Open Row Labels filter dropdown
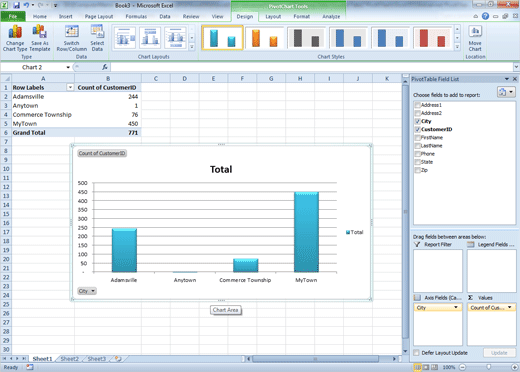The image size is (520, 372). pos(70,87)
